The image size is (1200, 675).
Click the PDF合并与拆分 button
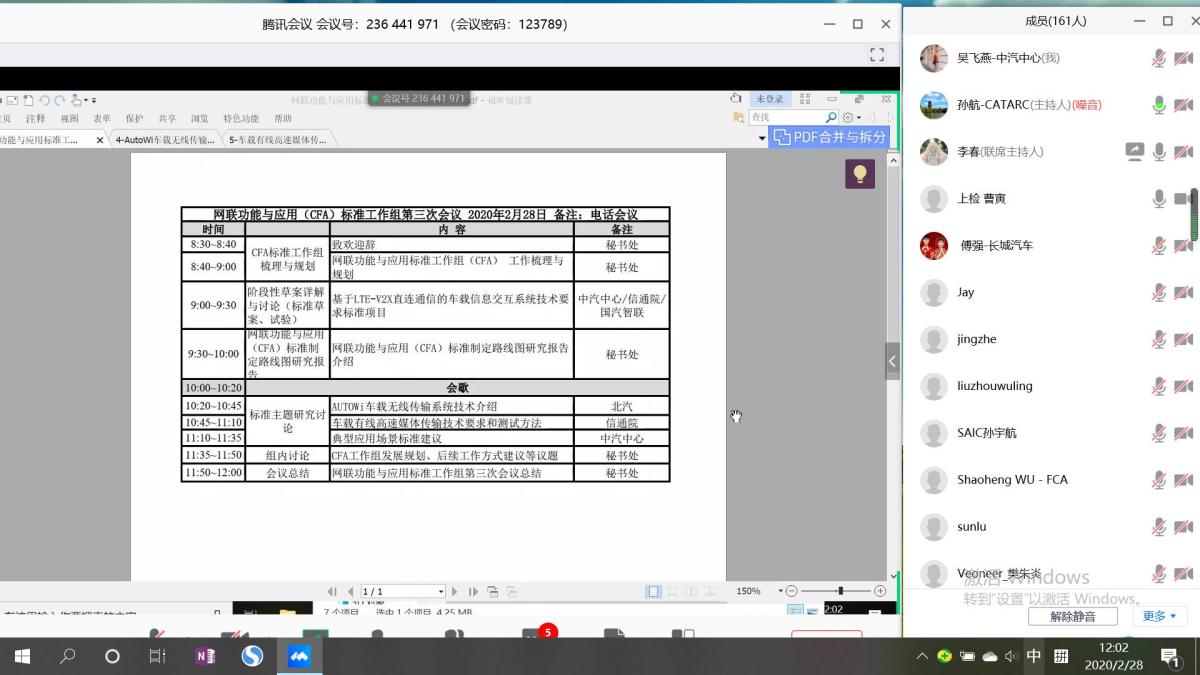pos(829,137)
